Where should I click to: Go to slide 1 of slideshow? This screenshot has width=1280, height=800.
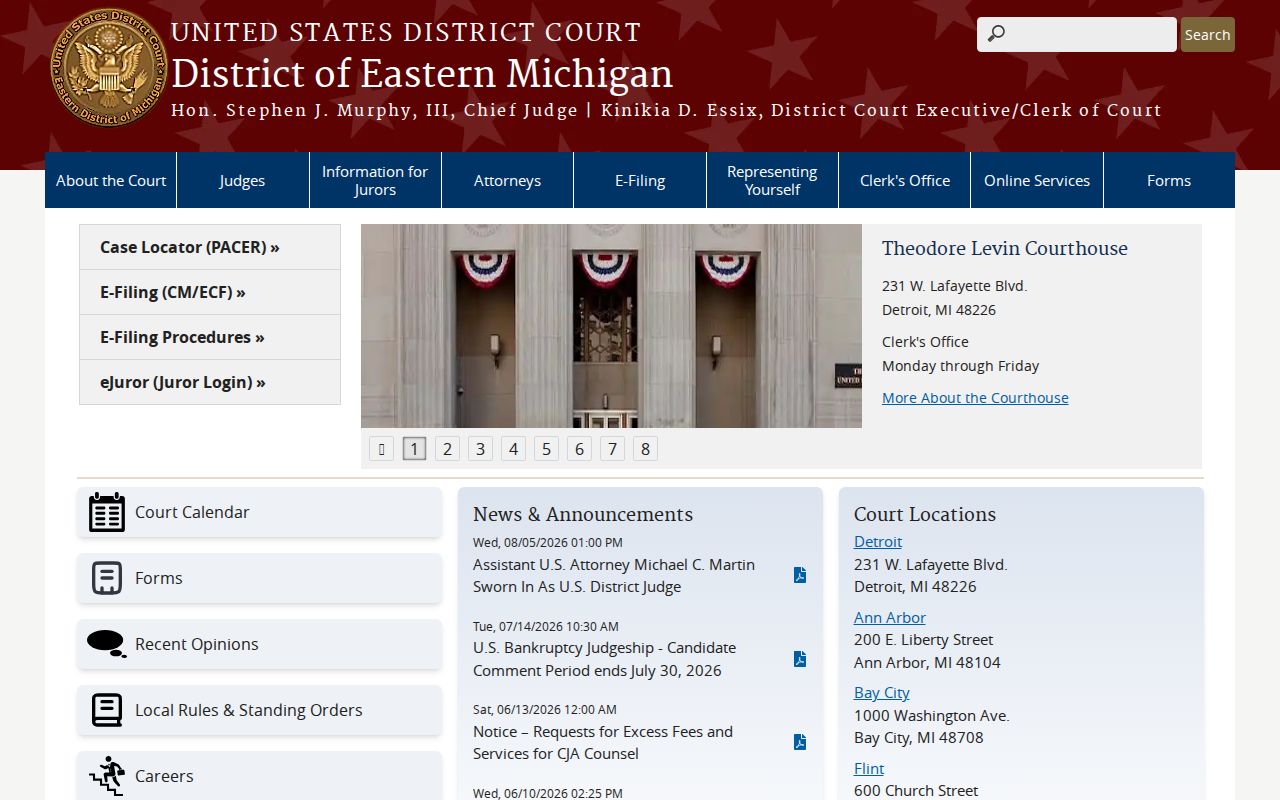tap(414, 449)
